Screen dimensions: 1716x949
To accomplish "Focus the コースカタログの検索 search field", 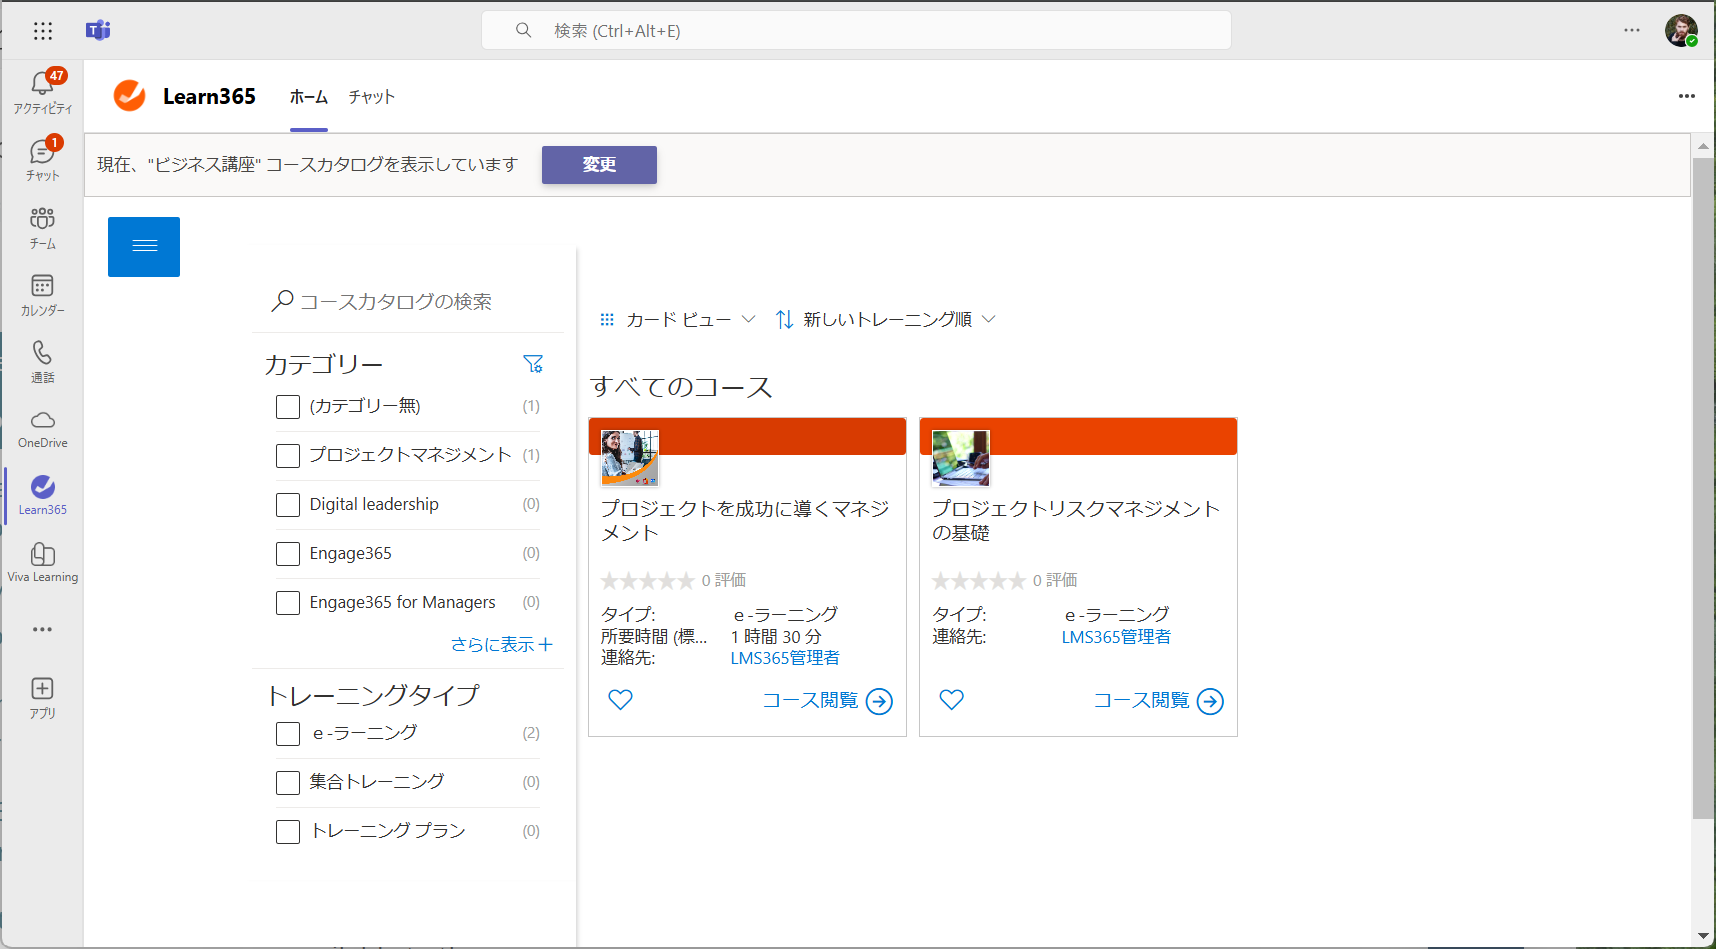I will (408, 301).
